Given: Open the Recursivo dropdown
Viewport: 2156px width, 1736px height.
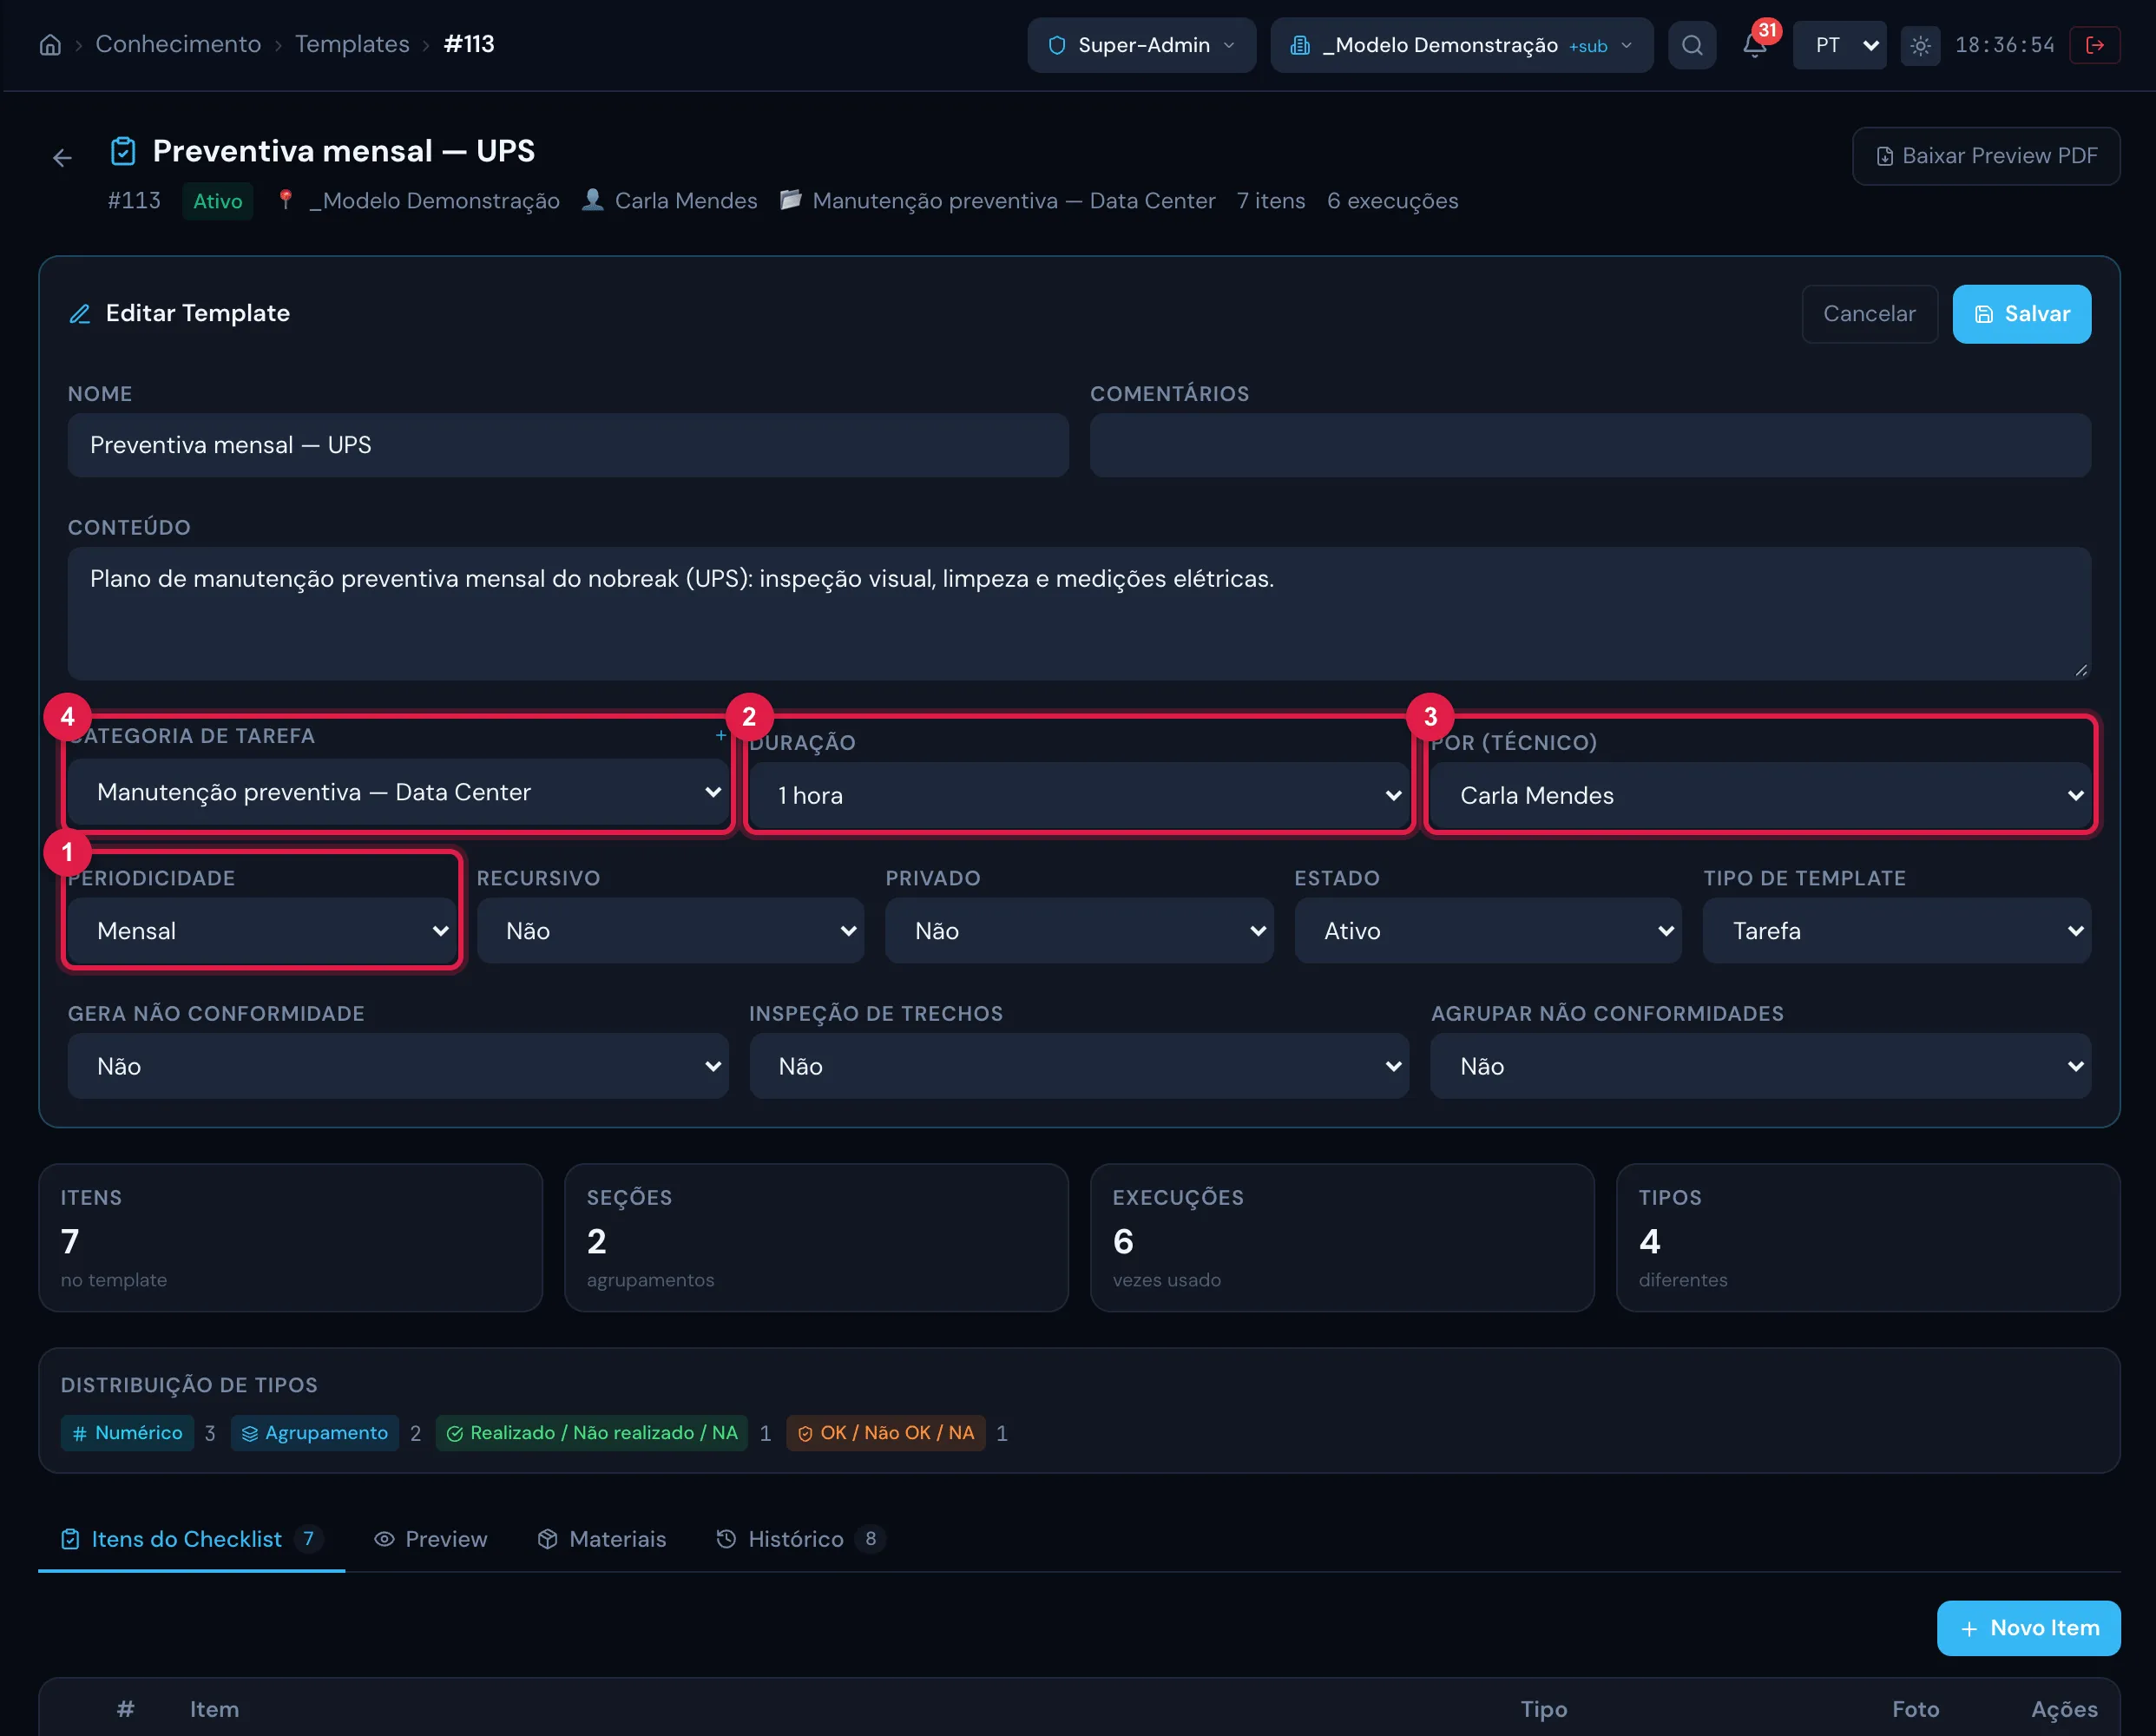Looking at the screenshot, I should tap(670, 931).
